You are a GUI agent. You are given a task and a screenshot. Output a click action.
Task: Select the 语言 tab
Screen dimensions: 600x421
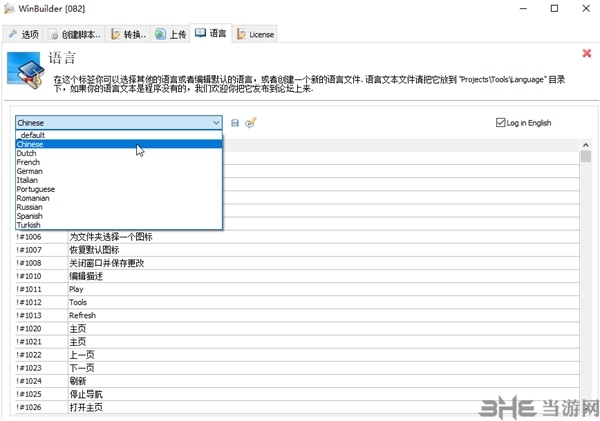pos(211,33)
